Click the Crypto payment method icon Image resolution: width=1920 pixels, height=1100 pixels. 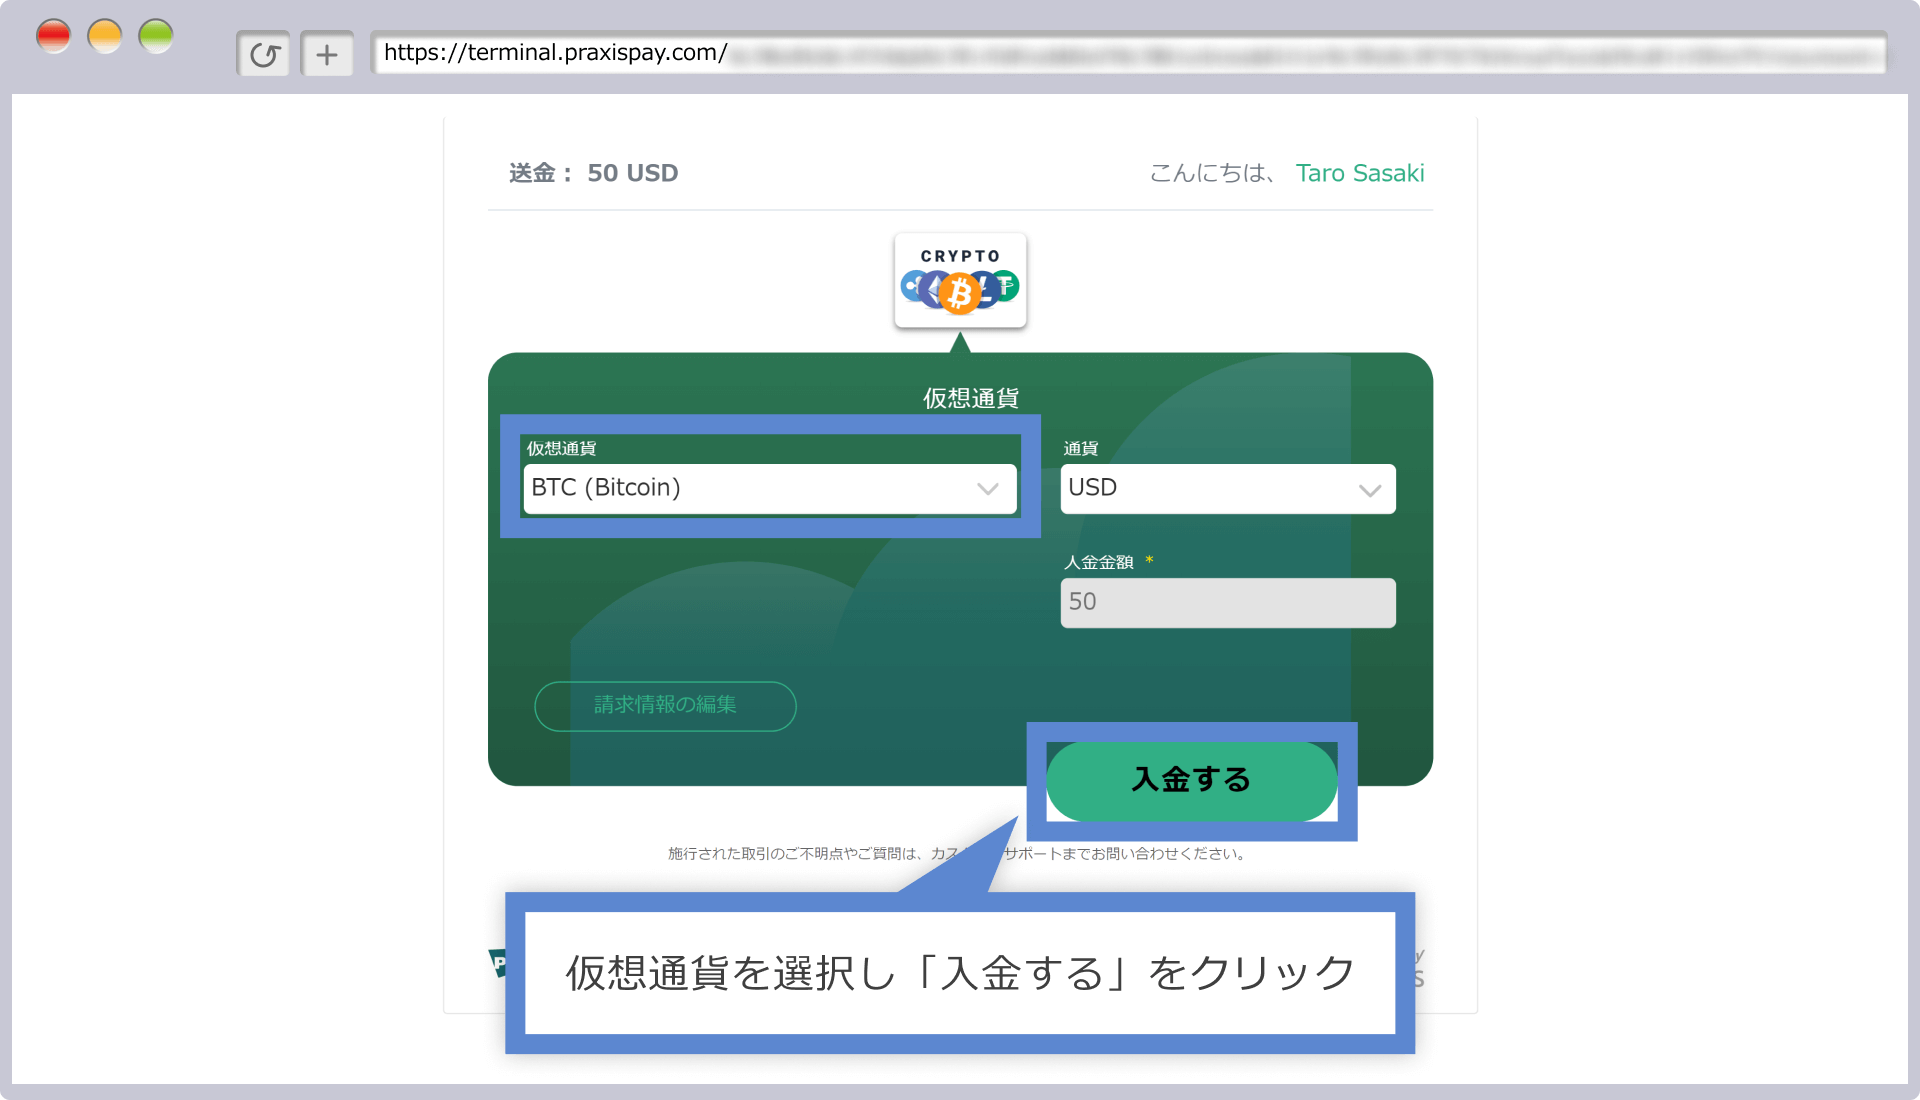[x=959, y=281]
